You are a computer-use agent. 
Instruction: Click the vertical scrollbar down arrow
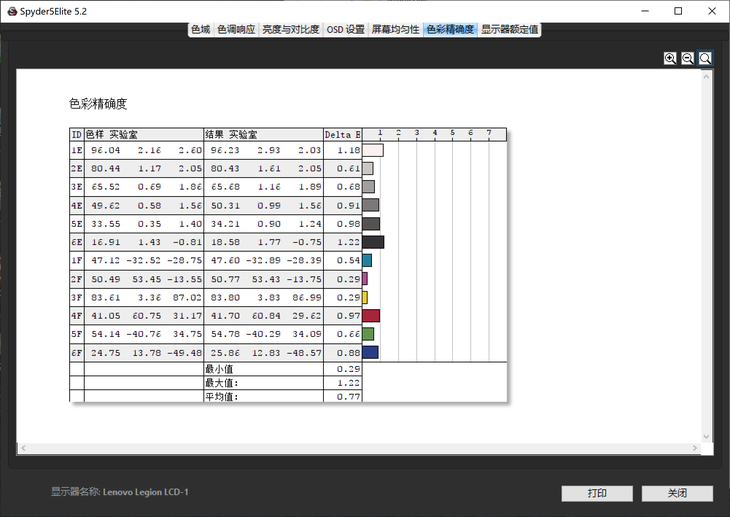click(706, 436)
